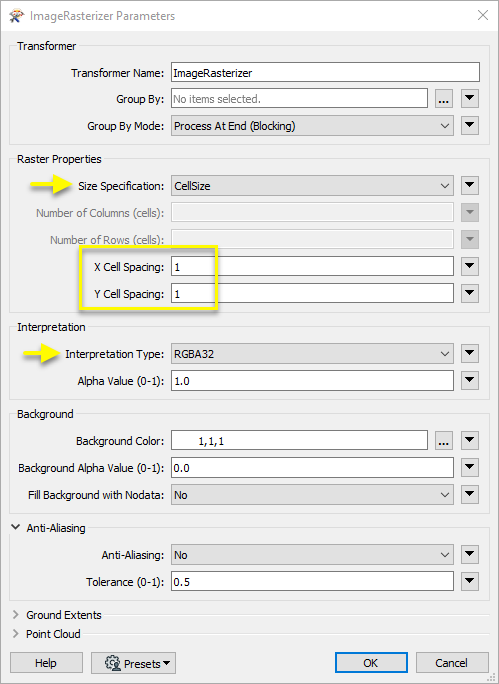Click arrow menu beside Y Cell Spacing
499x684 pixels.
470,294
